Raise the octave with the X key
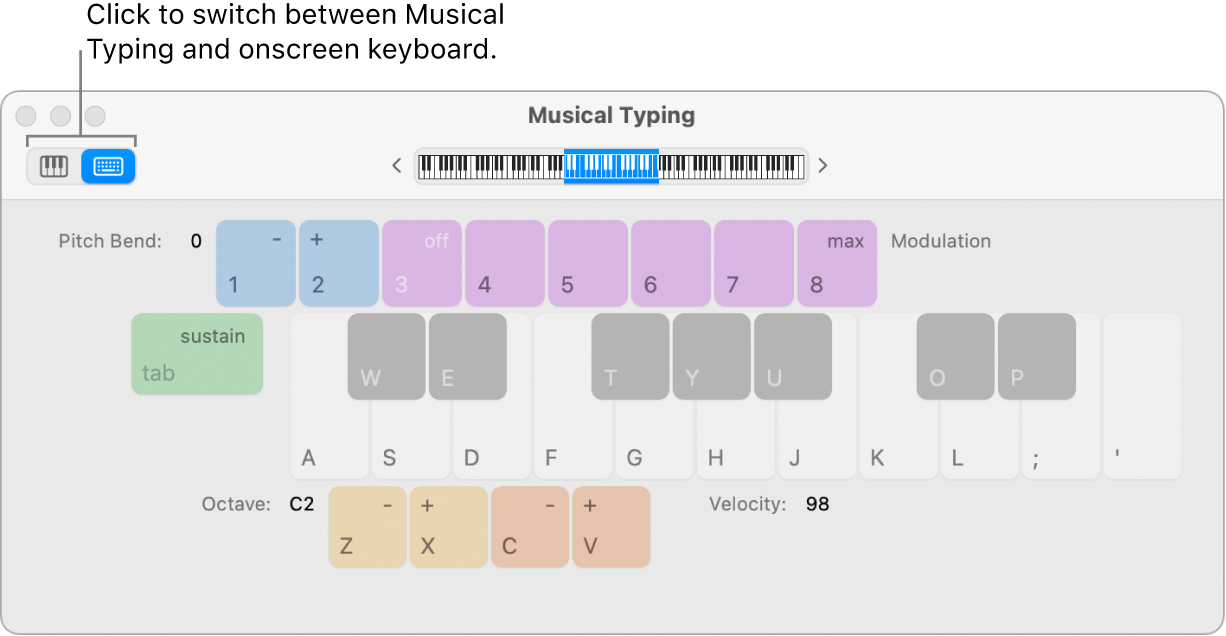 [x=448, y=527]
